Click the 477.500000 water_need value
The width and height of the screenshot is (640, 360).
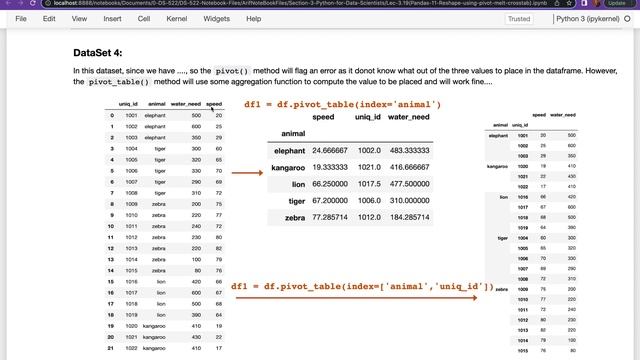tap(409, 184)
